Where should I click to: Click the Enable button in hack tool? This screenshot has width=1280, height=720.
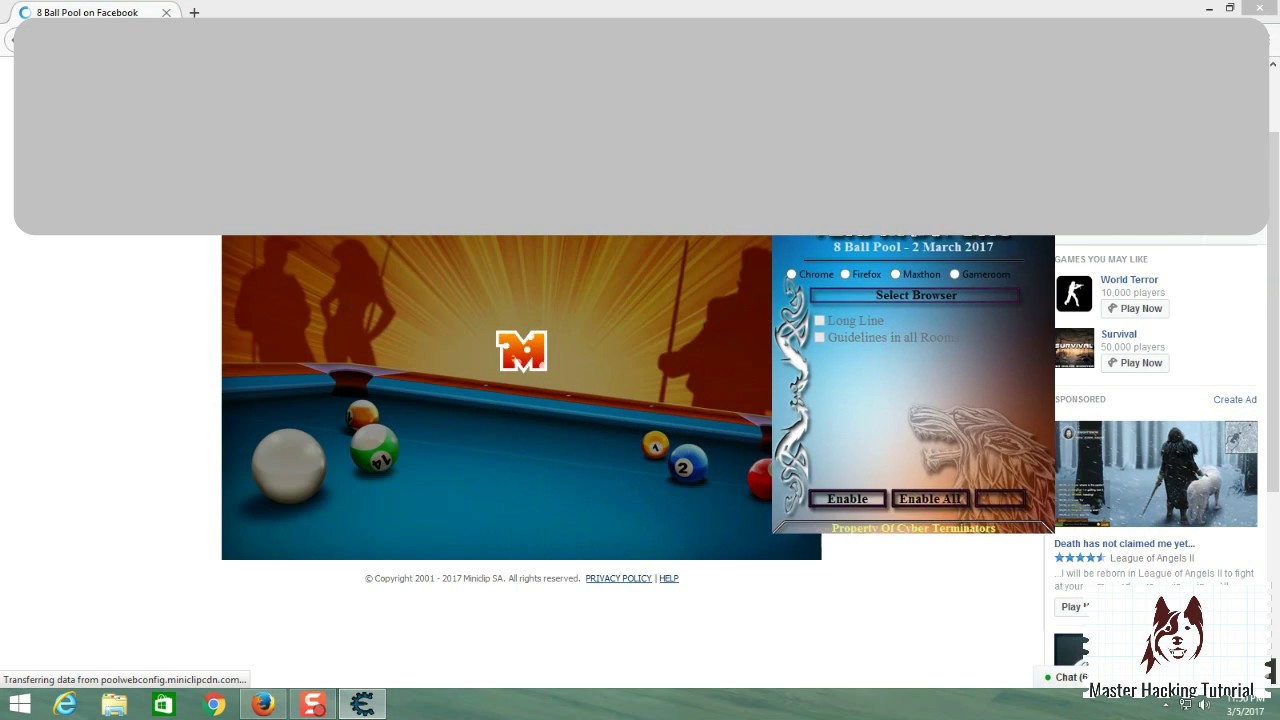[847, 499]
